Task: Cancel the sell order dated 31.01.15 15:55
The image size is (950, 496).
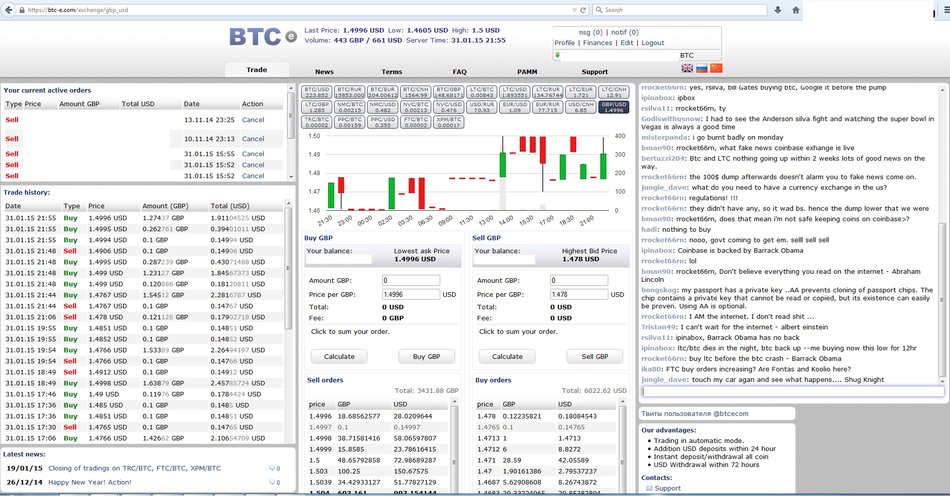Action: (253, 154)
